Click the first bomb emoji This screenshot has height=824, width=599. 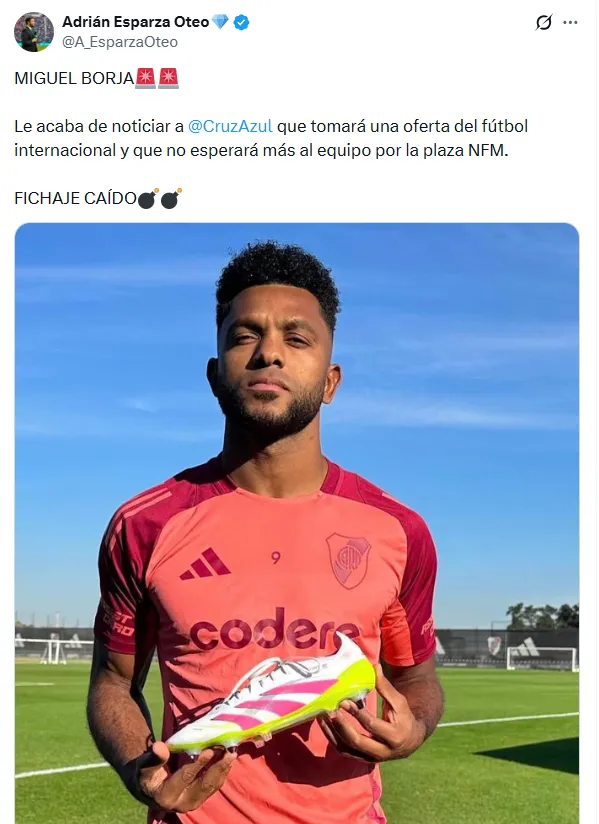pos(148,198)
